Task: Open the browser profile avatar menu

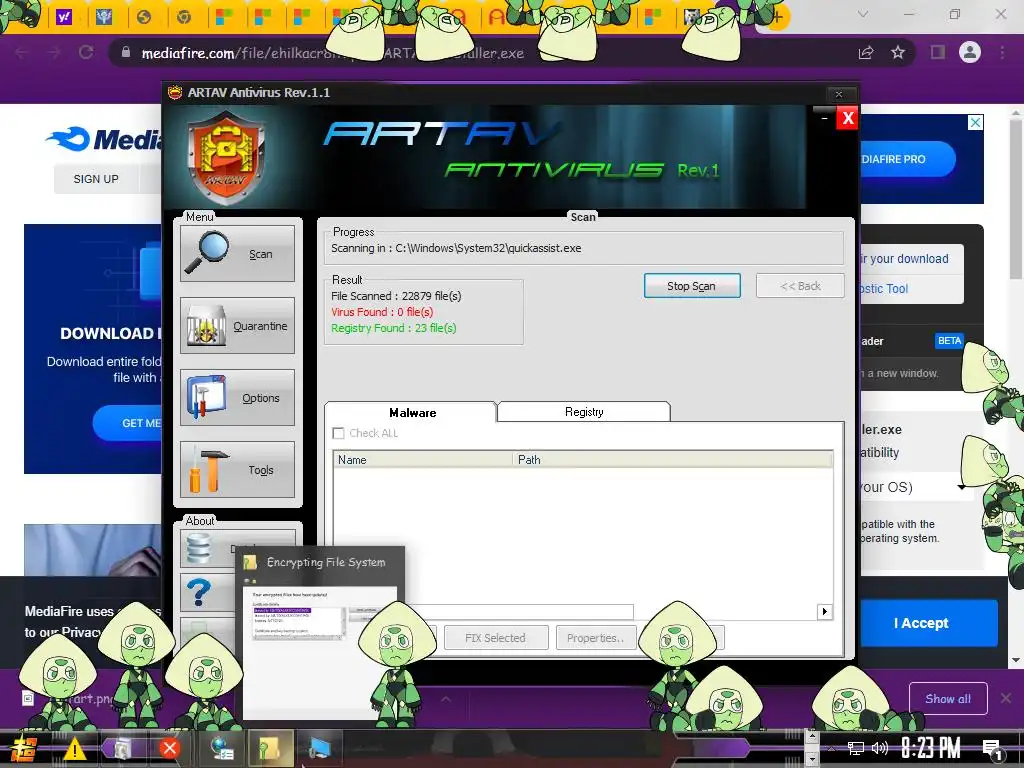Action: tap(970, 52)
